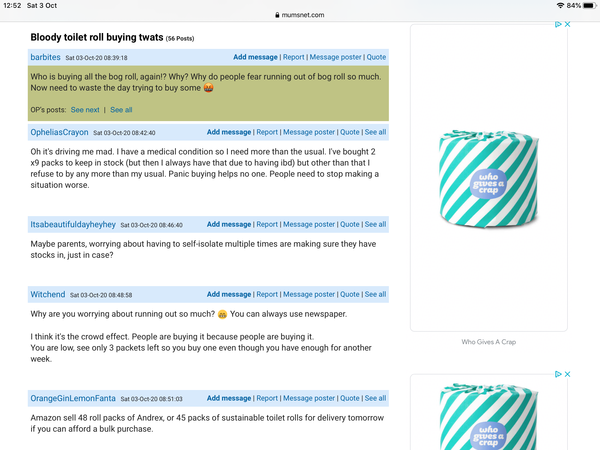Open Itsabeautifuldayheyhey profile

73,224
